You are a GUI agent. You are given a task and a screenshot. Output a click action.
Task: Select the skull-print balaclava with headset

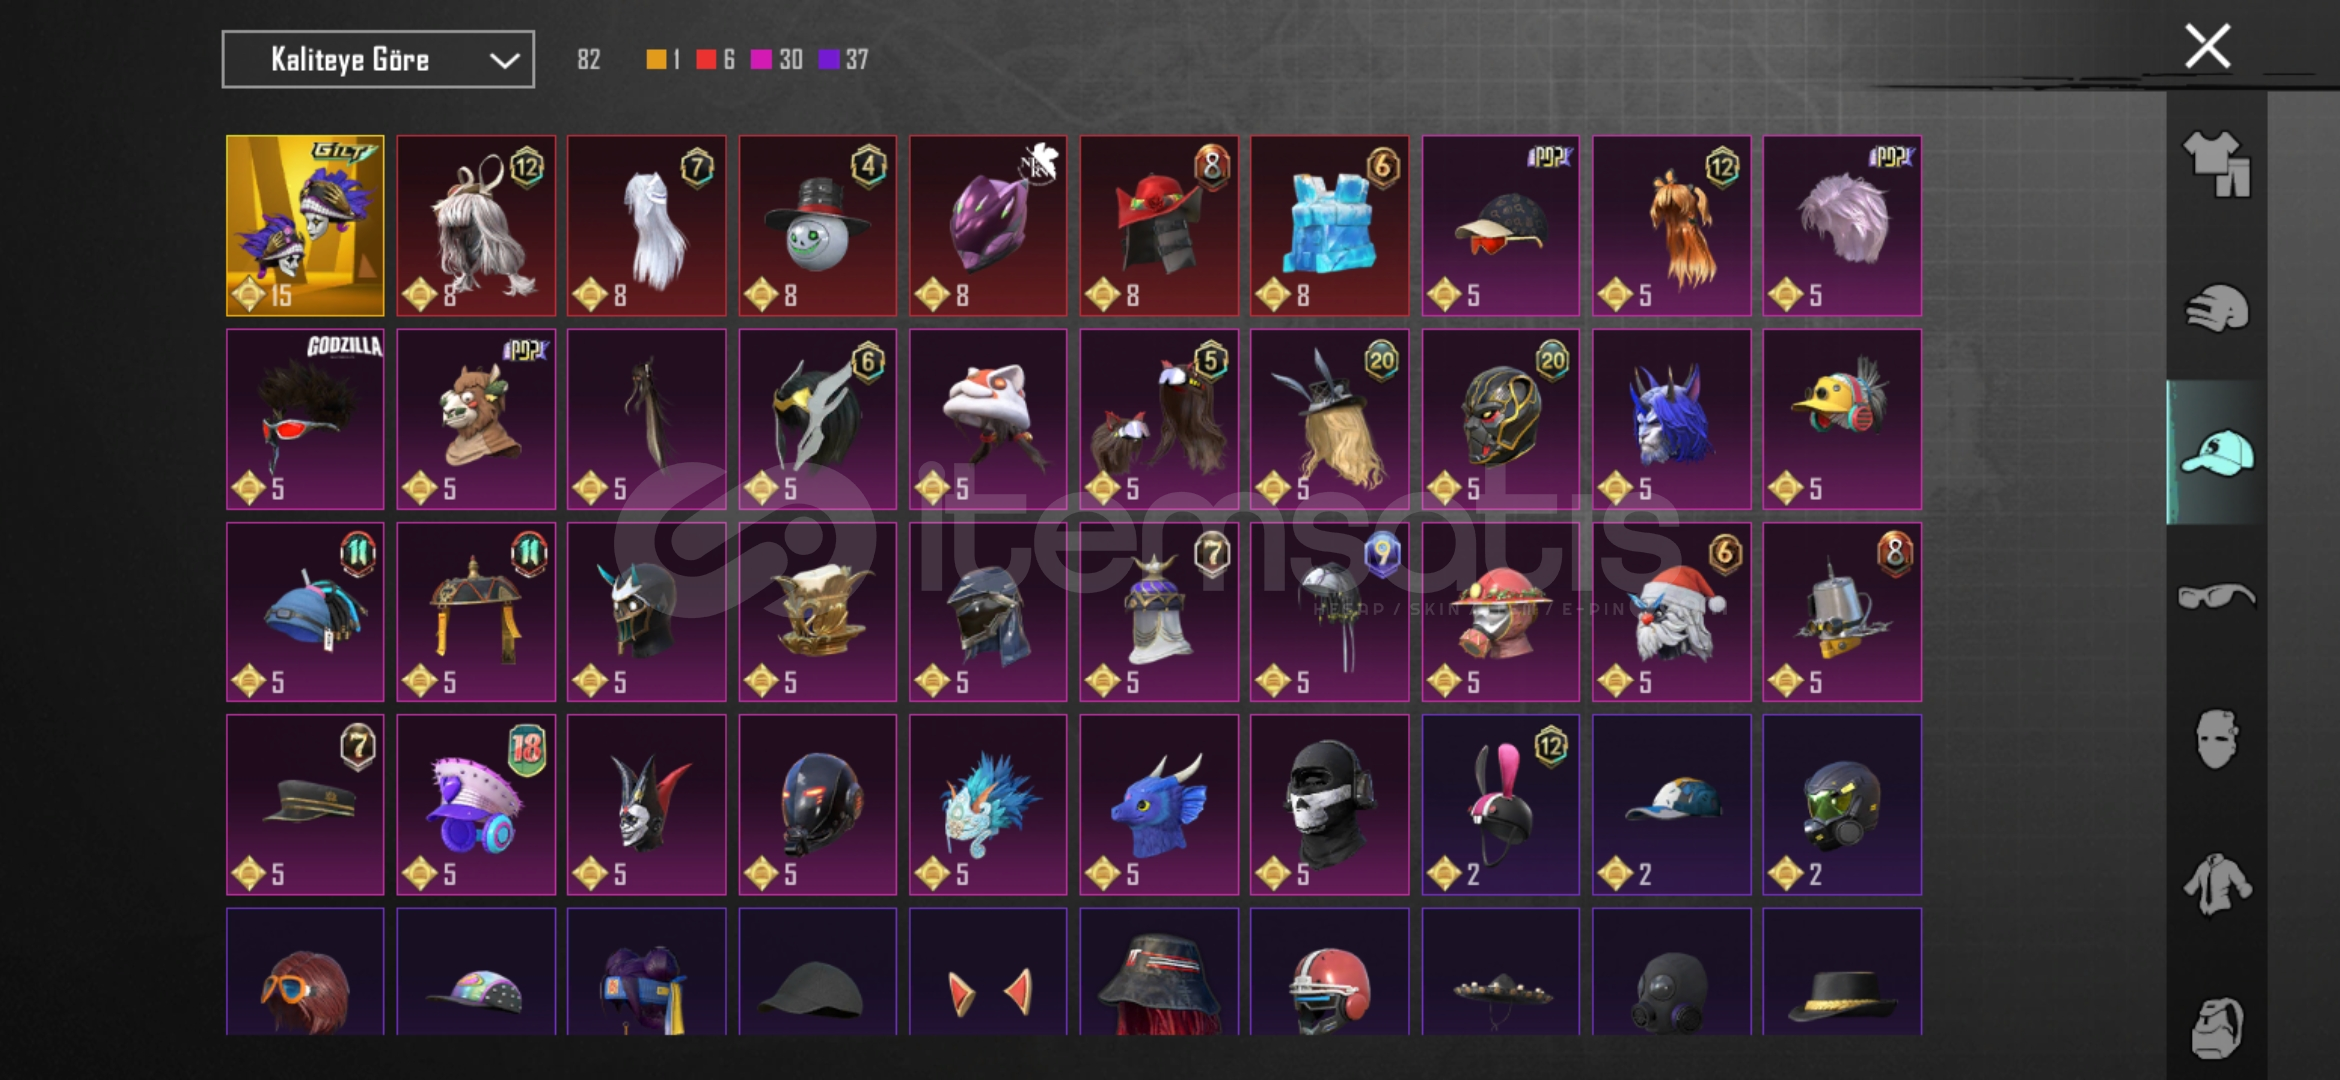(1329, 805)
